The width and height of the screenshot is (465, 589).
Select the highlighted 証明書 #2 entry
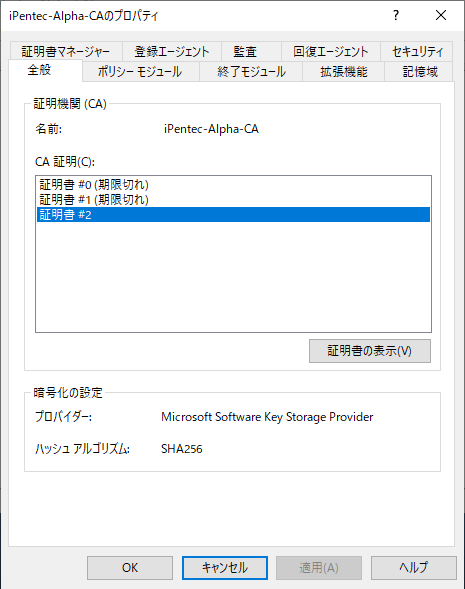[233, 214]
